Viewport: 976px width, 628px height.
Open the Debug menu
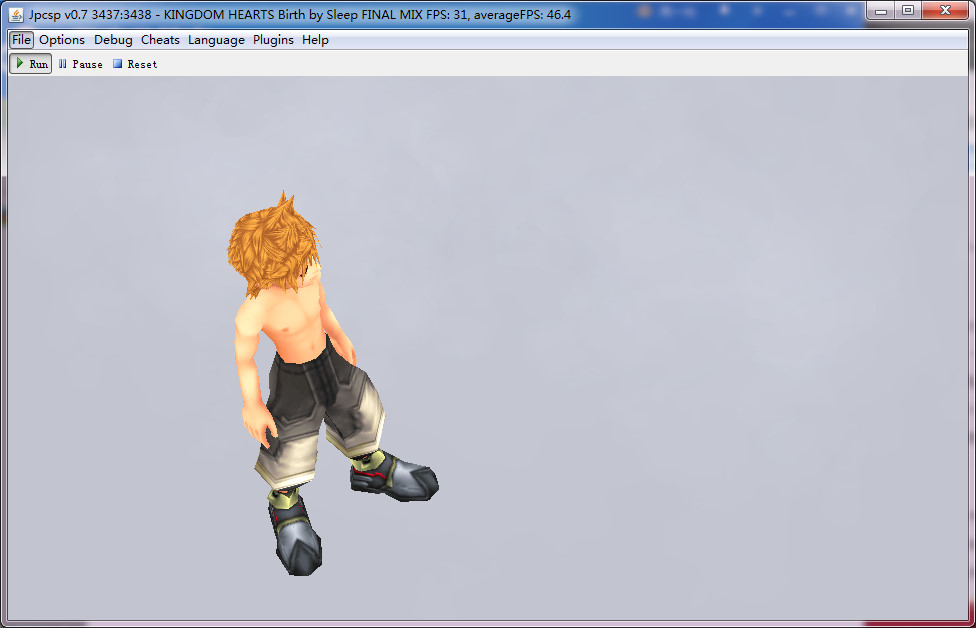pos(113,40)
